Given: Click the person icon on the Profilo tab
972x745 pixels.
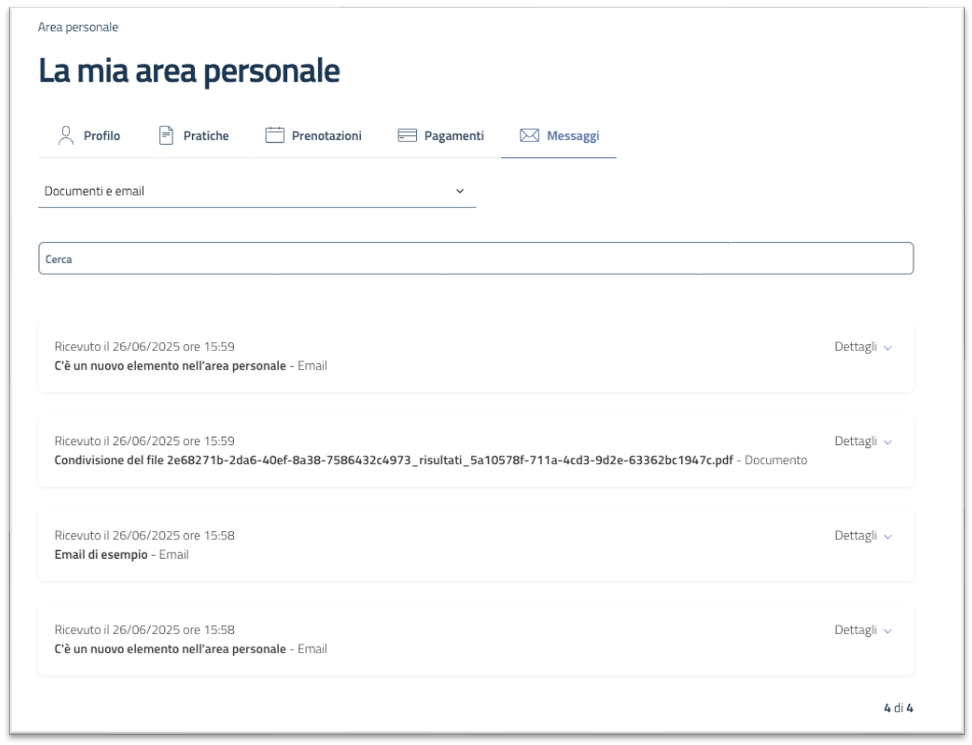Looking at the screenshot, I should 66,133.
